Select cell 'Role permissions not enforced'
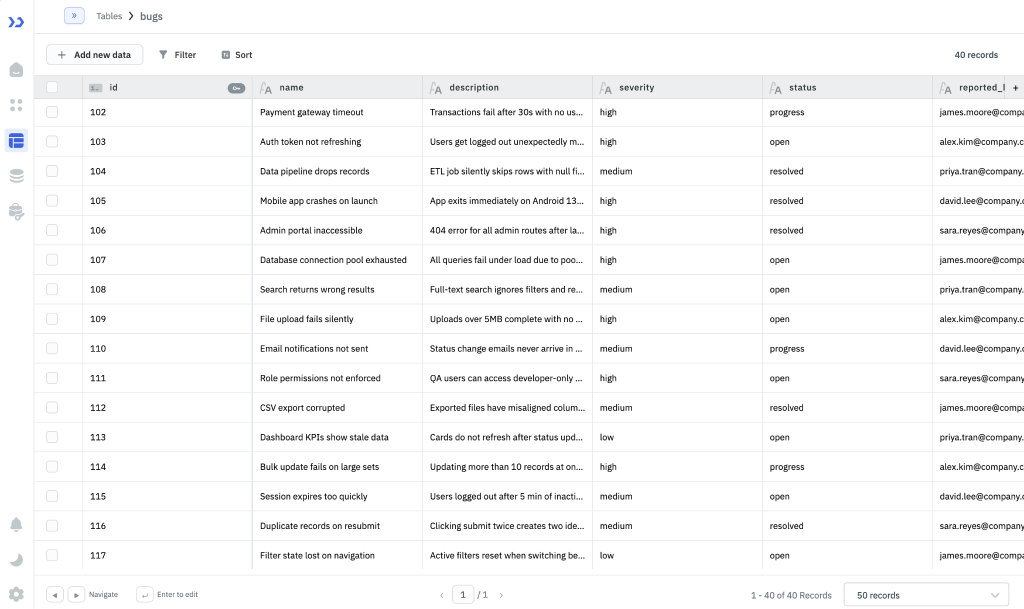 pos(337,378)
